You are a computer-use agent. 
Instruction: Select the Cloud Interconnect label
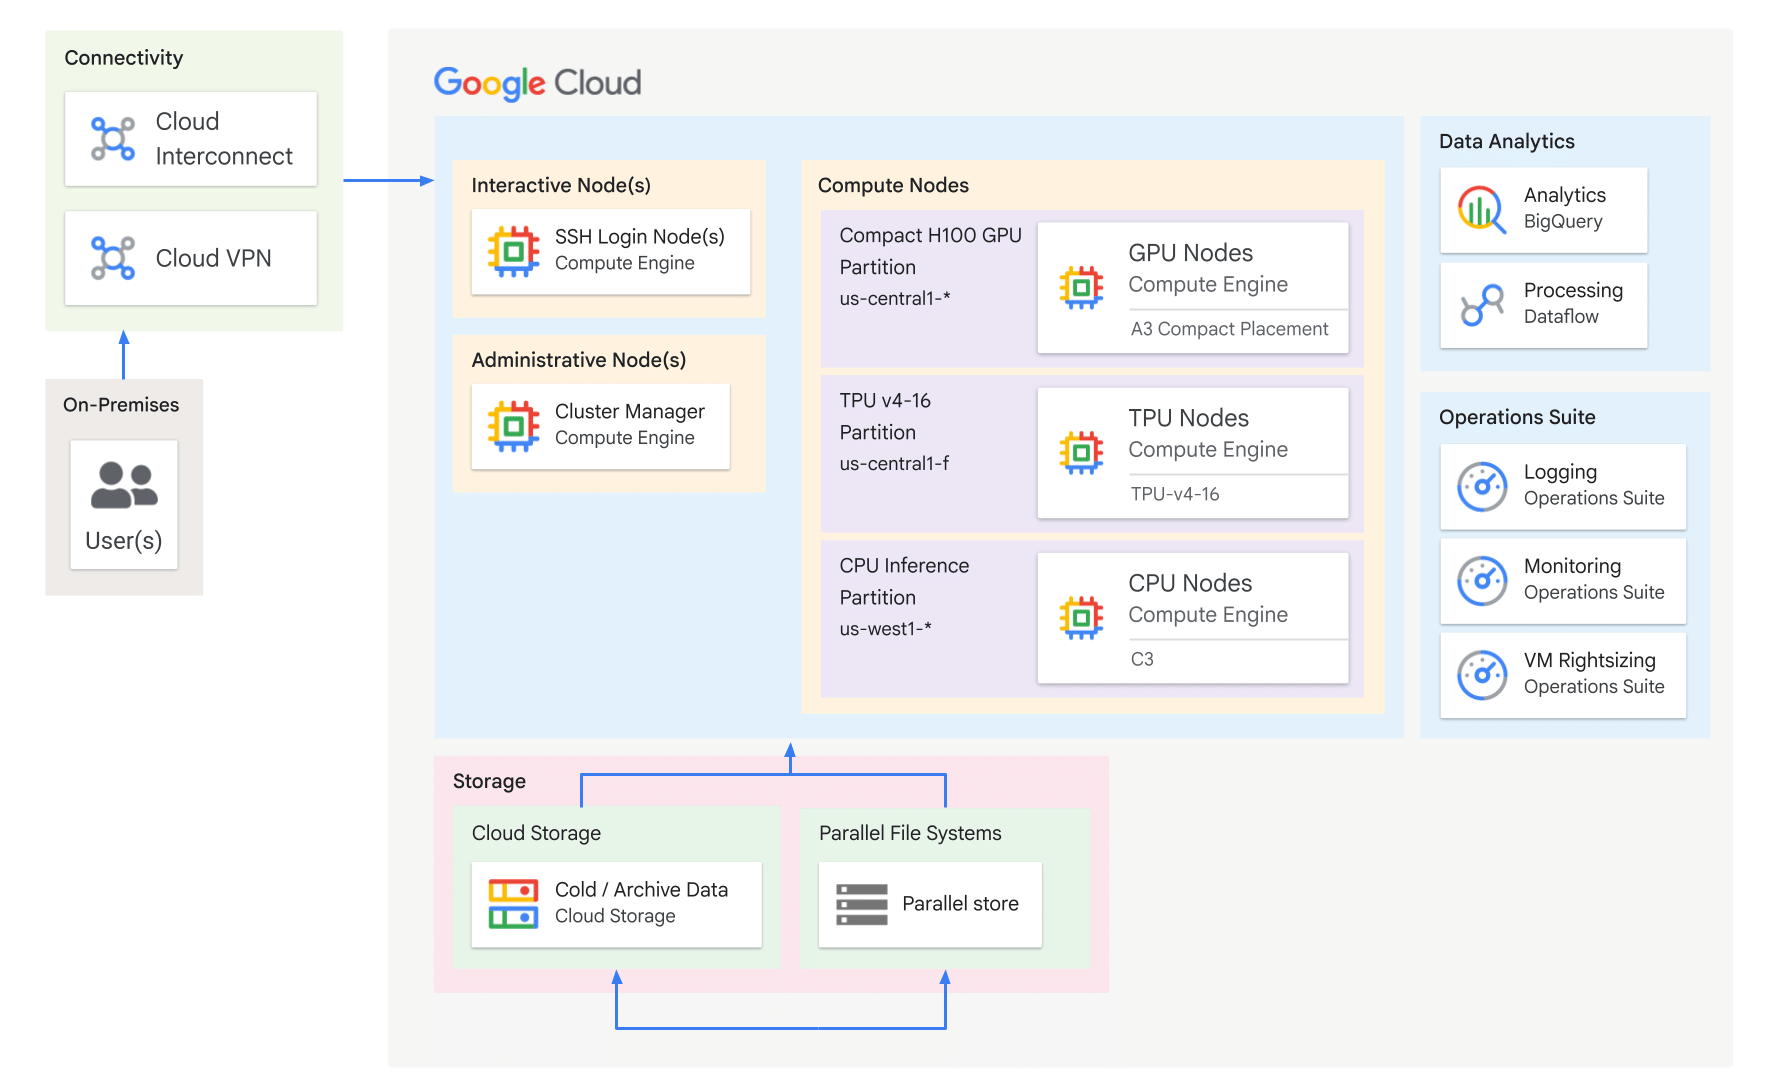tap(224, 139)
